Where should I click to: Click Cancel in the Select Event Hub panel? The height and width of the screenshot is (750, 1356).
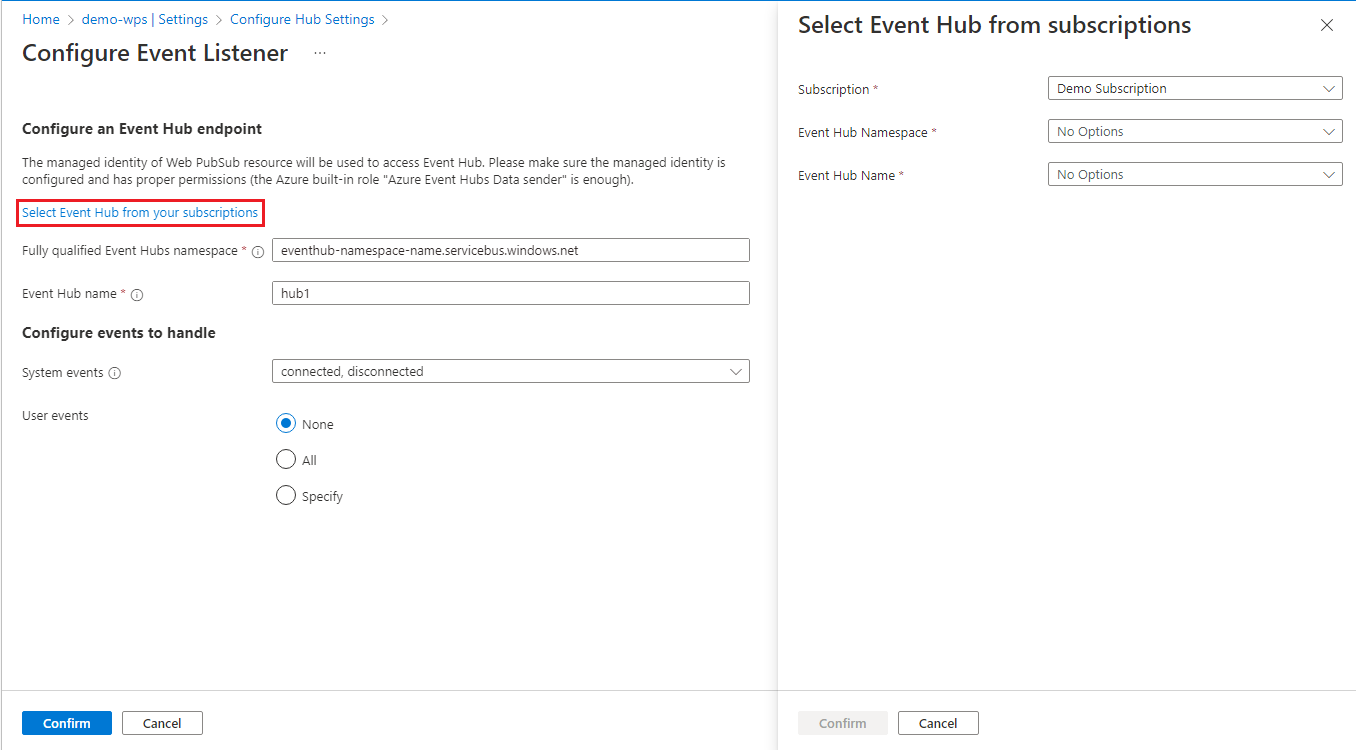tap(938, 723)
